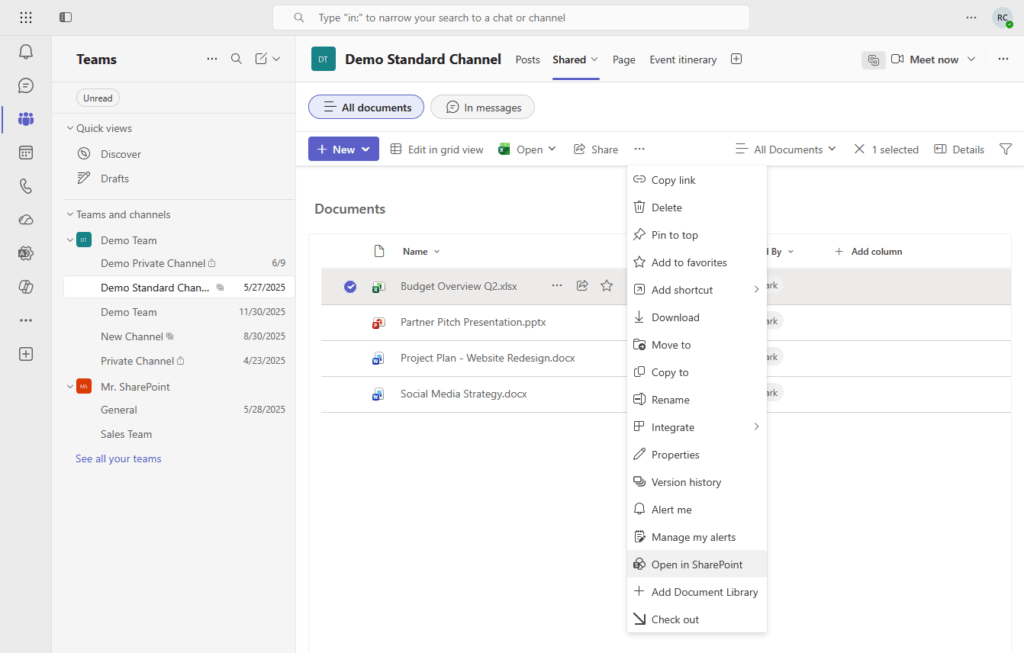Open the Calls phone icon
The image size is (1024, 653).
25,186
